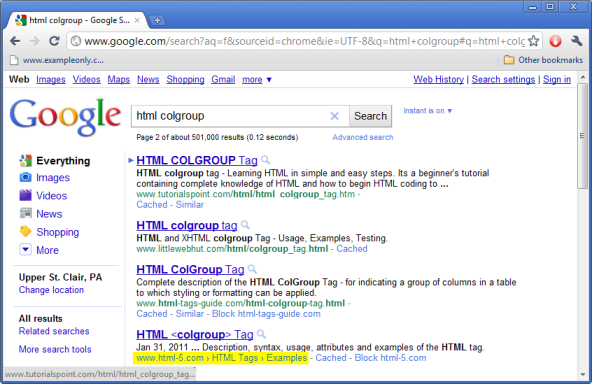
Task: Click the Sign in link
Action: (x=557, y=80)
